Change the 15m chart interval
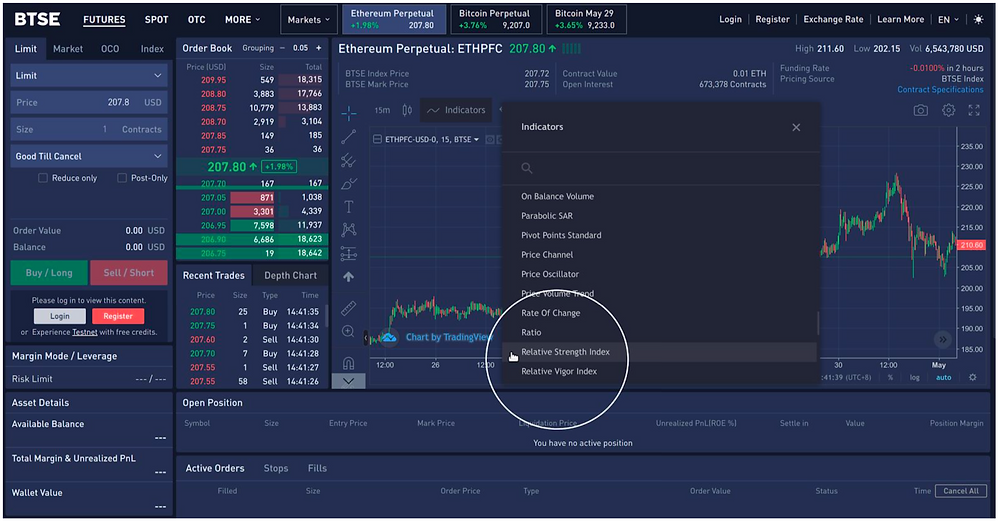Screen dimensions: 1000x521 [382, 110]
